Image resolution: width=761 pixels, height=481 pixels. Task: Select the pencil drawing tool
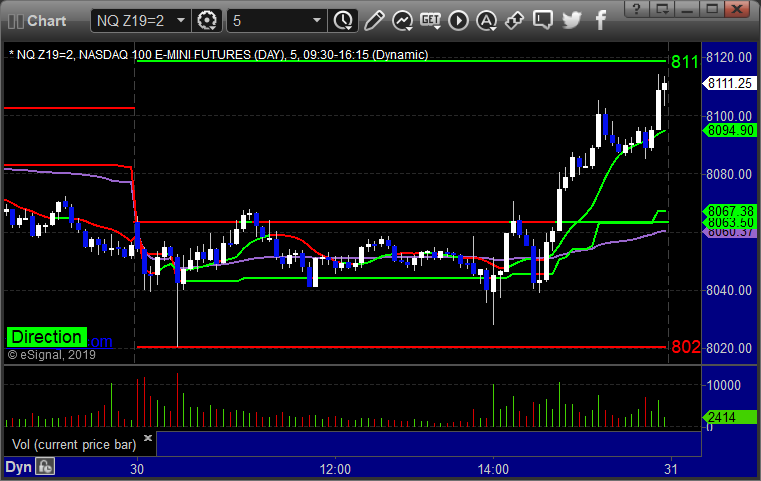(x=374, y=21)
